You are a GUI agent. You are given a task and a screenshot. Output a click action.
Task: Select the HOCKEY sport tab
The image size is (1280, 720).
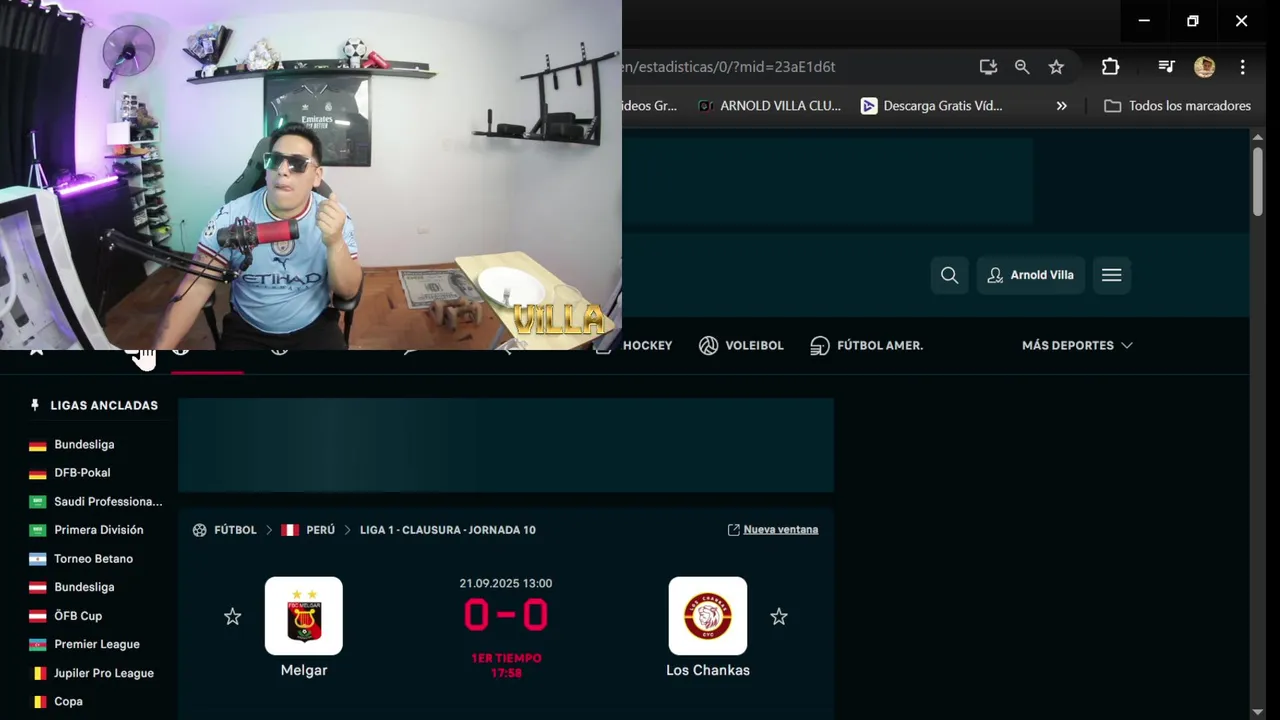(647, 345)
